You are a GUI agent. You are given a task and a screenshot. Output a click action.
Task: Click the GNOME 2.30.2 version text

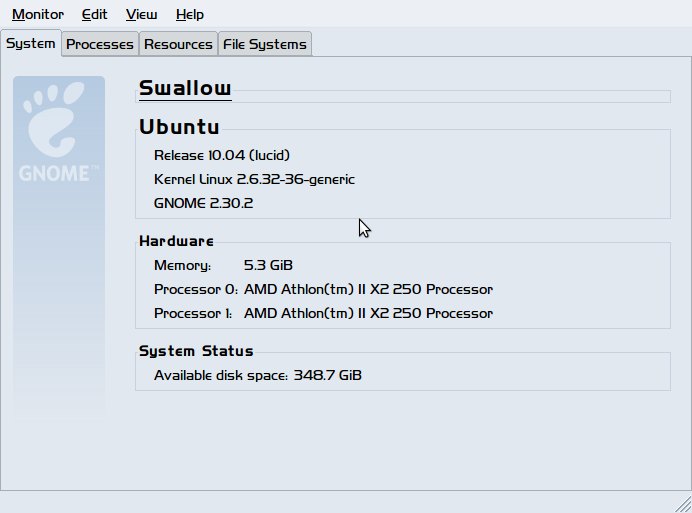[203, 203]
